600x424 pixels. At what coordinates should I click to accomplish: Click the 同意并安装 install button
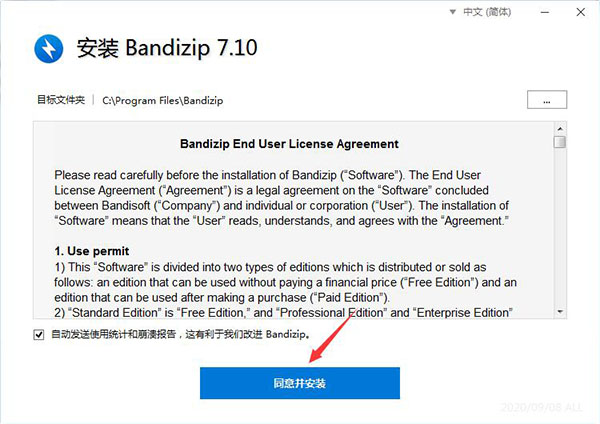click(x=300, y=383)
